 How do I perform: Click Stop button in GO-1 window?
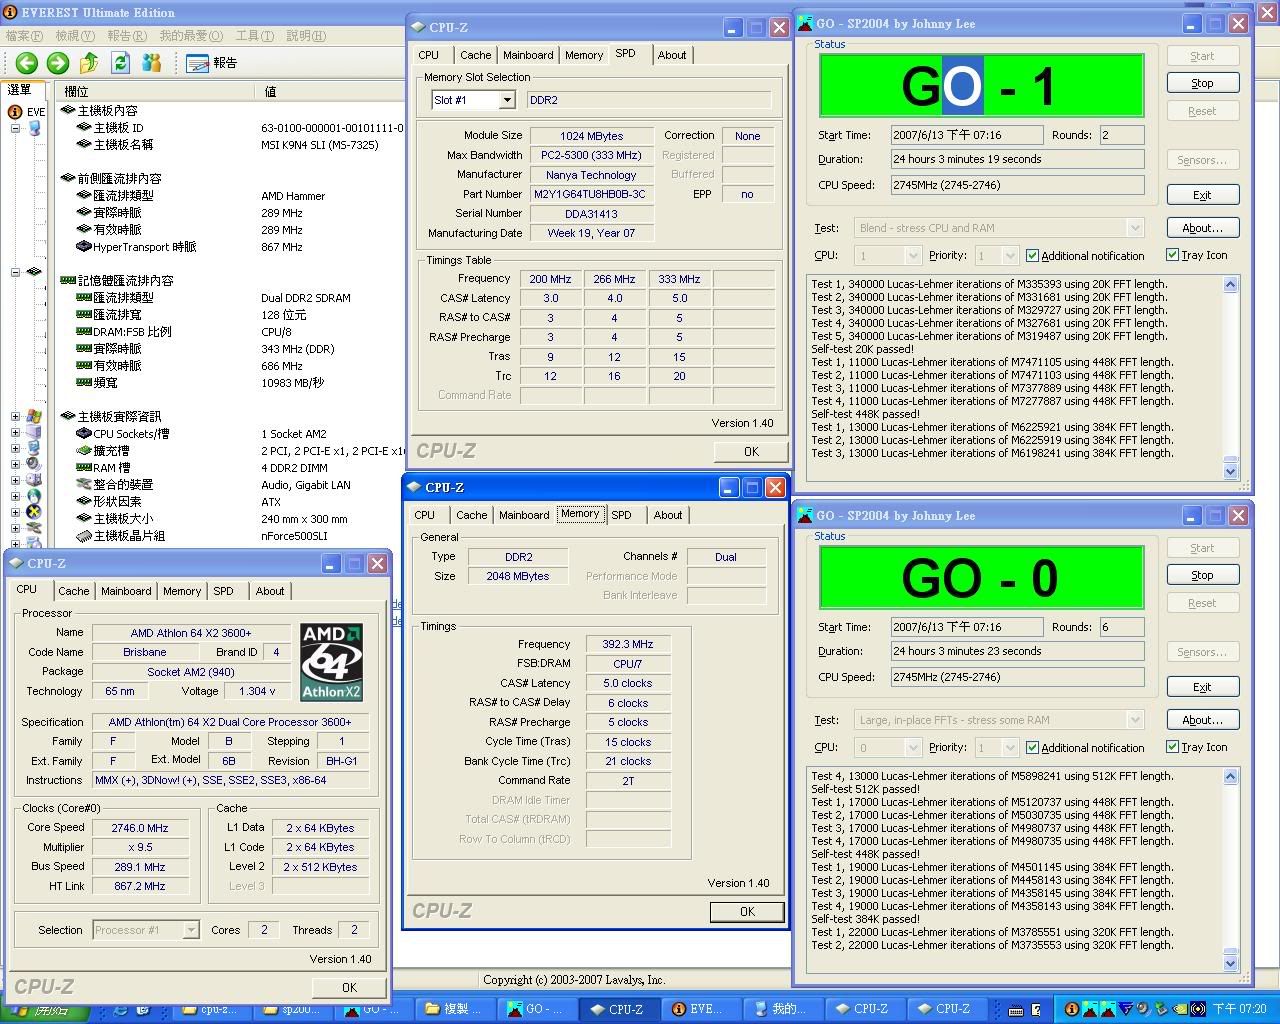1202,83
